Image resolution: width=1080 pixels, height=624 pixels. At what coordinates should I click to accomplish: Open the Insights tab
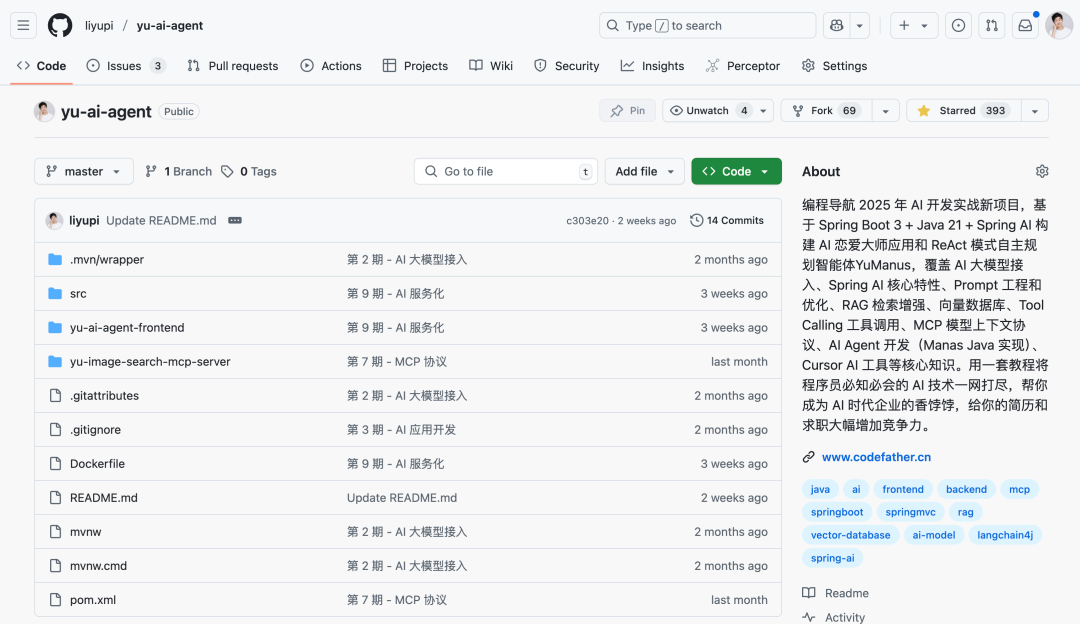pos(652,66)
